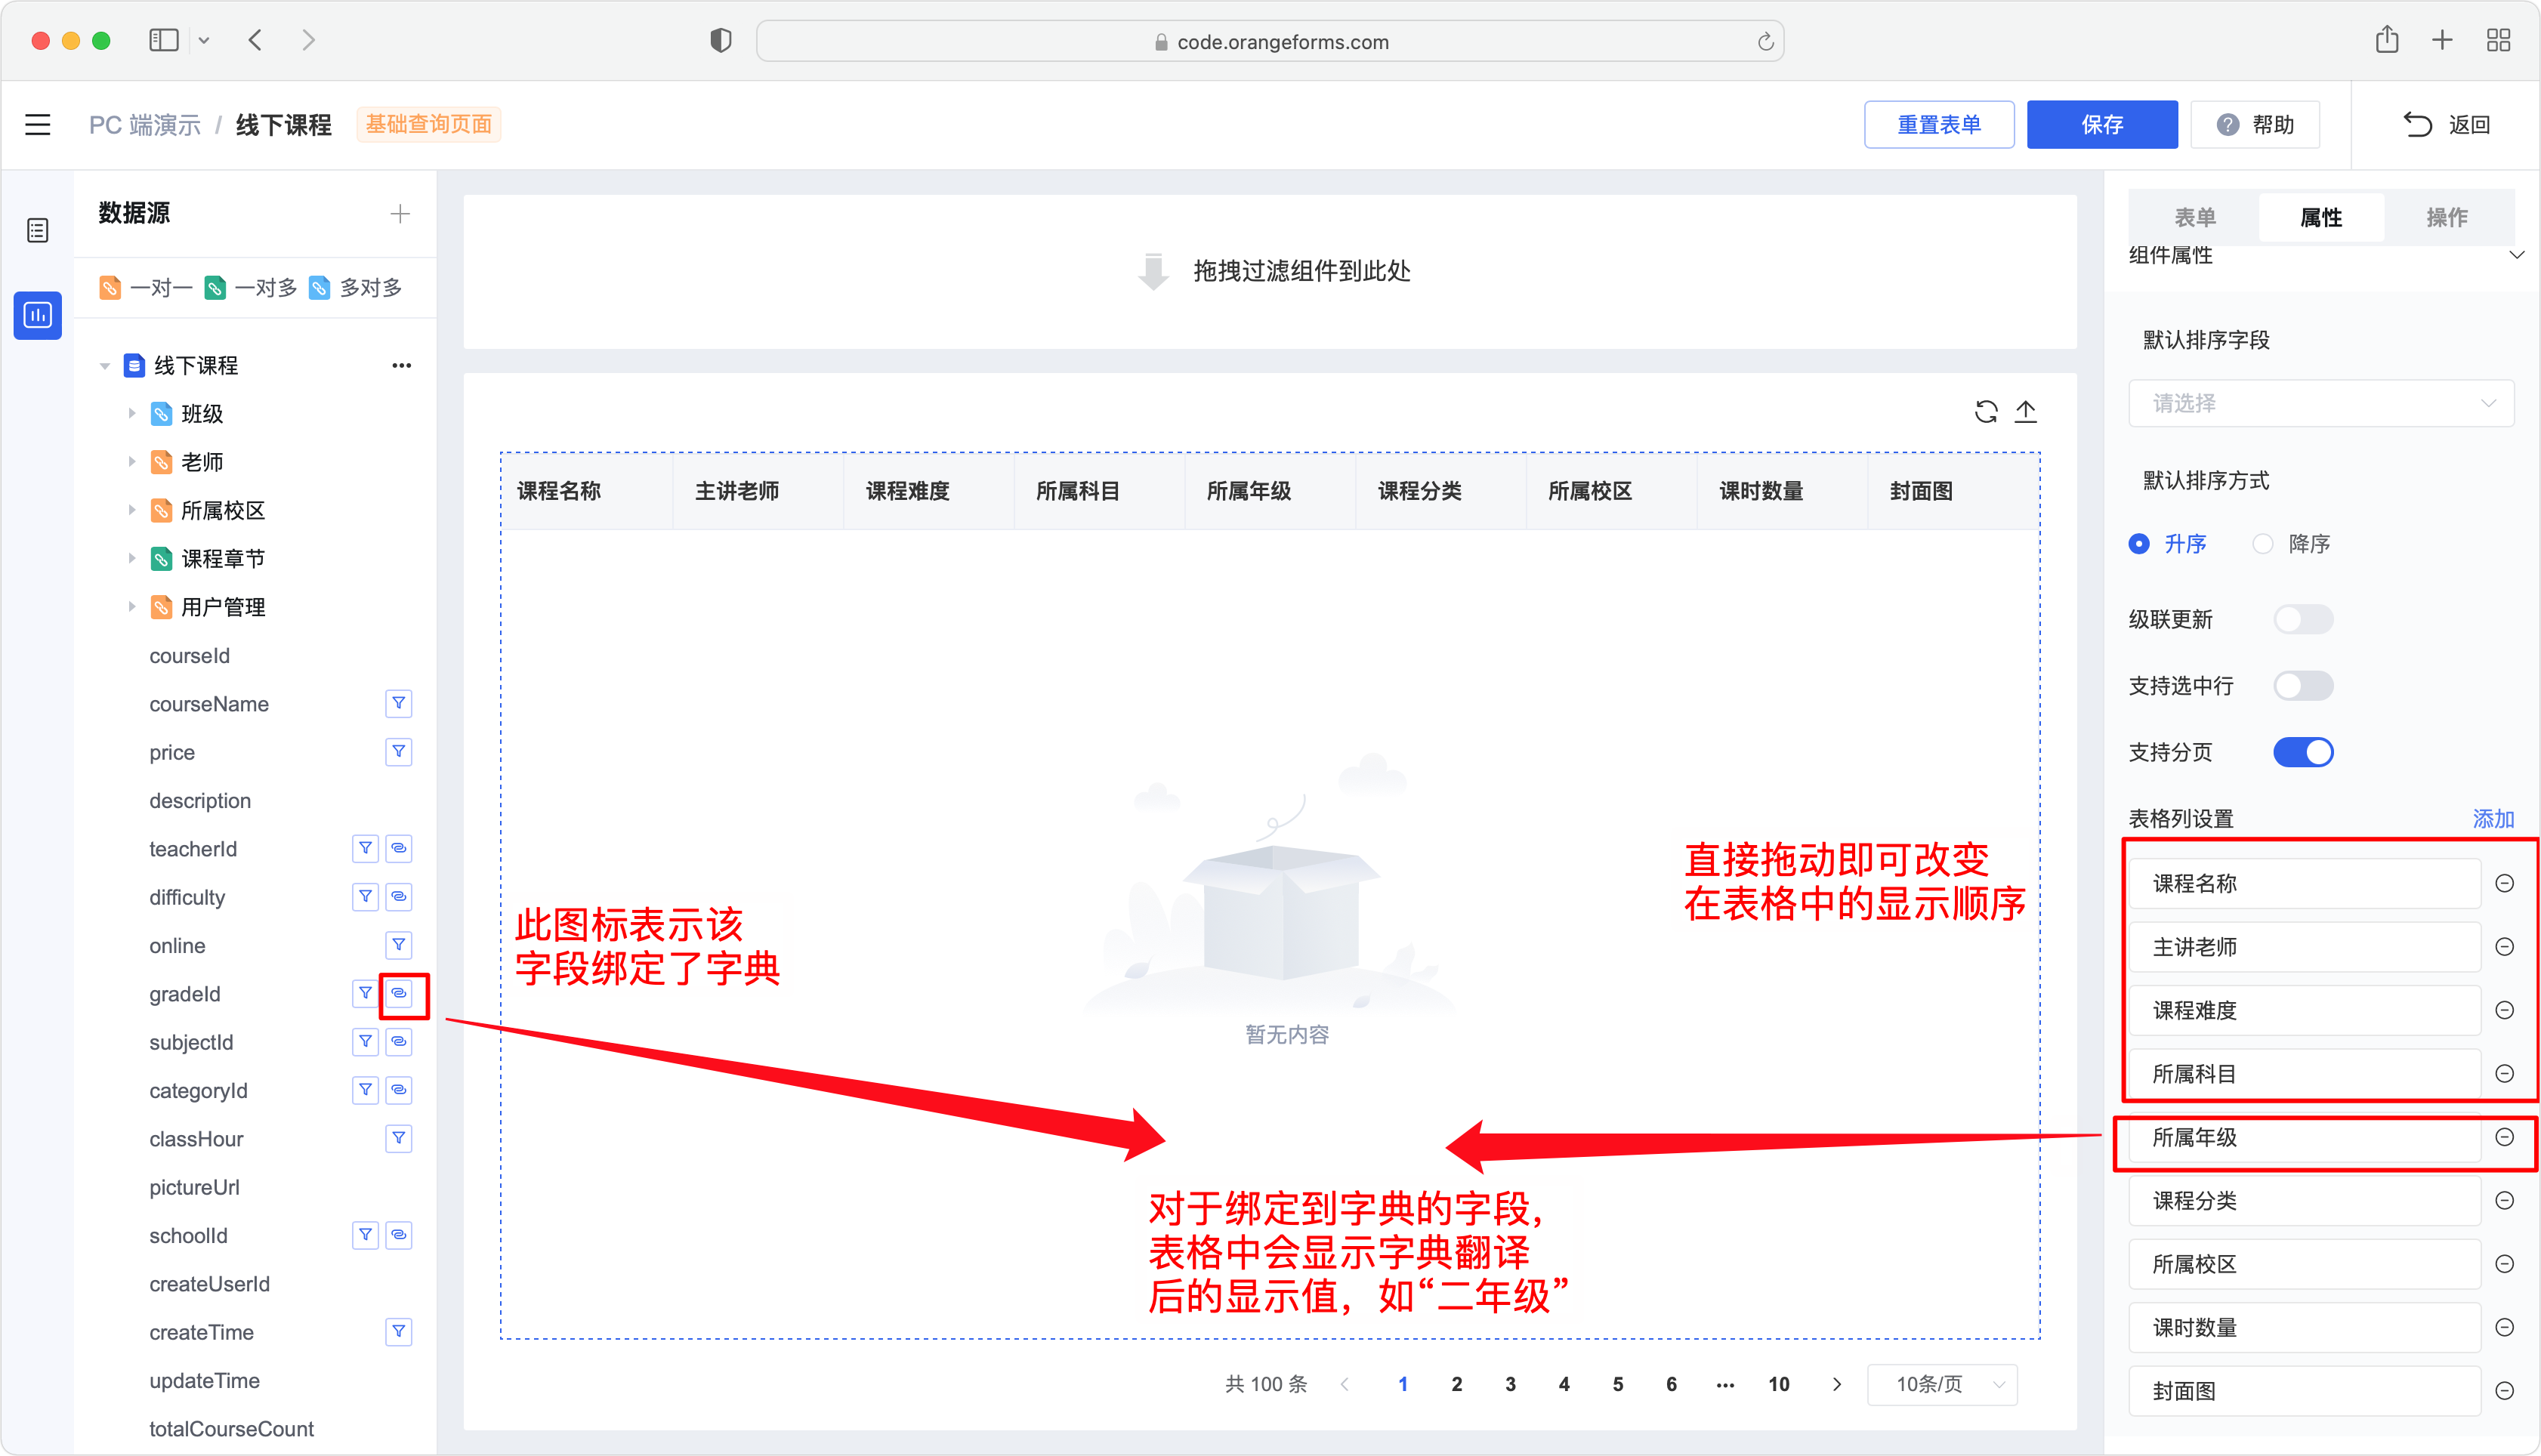Switch to the 属性 tab
The image size is (2541, 1456).
2321,217
